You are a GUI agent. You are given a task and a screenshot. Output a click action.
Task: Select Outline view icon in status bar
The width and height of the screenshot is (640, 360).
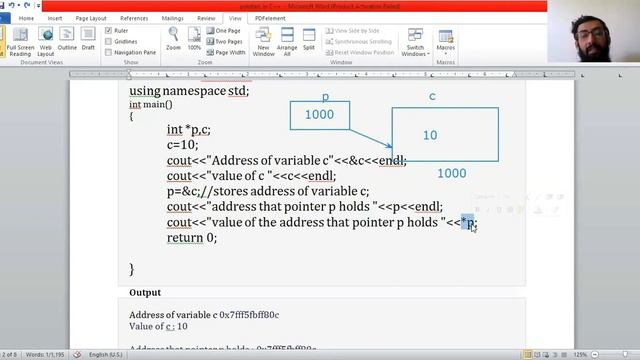tap(555, 355)
